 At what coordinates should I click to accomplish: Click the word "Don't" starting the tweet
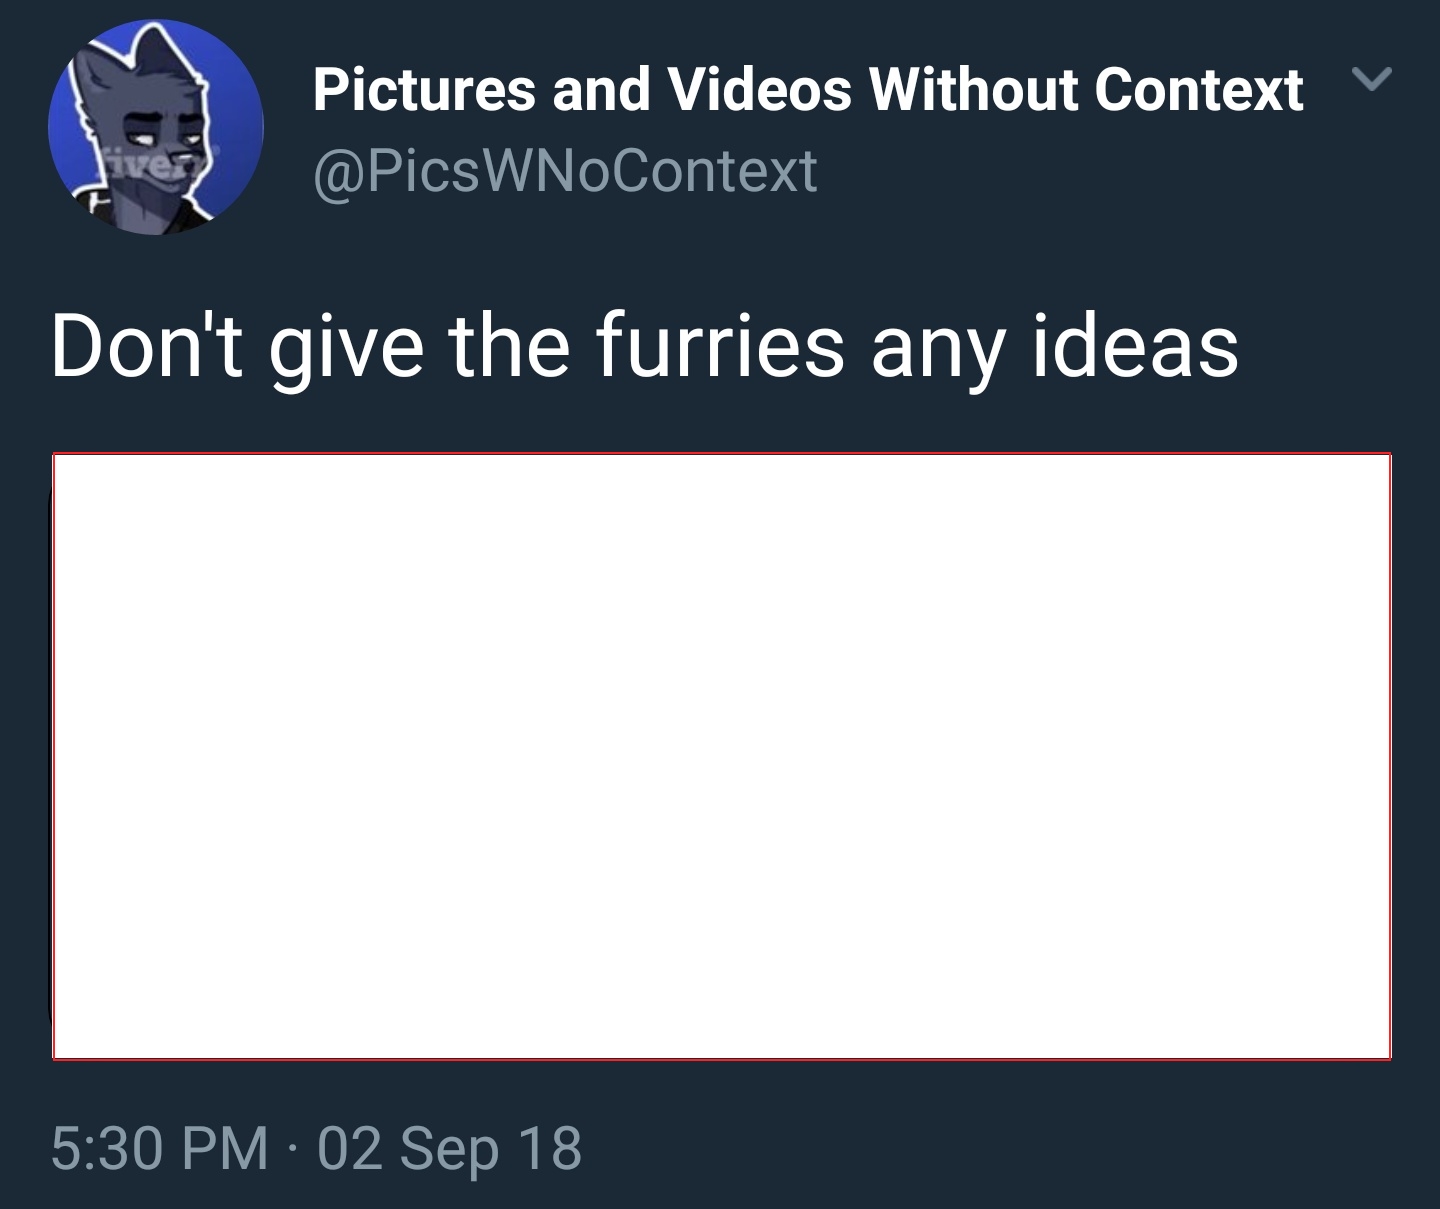point(146,346)
